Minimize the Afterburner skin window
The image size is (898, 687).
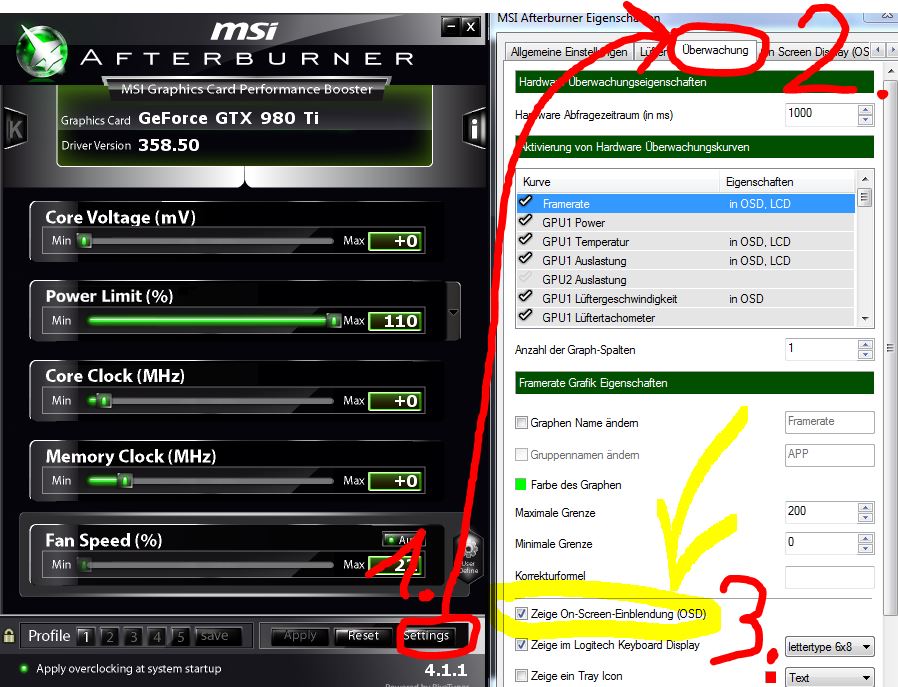pyautogui.click(x=451, y=26)
